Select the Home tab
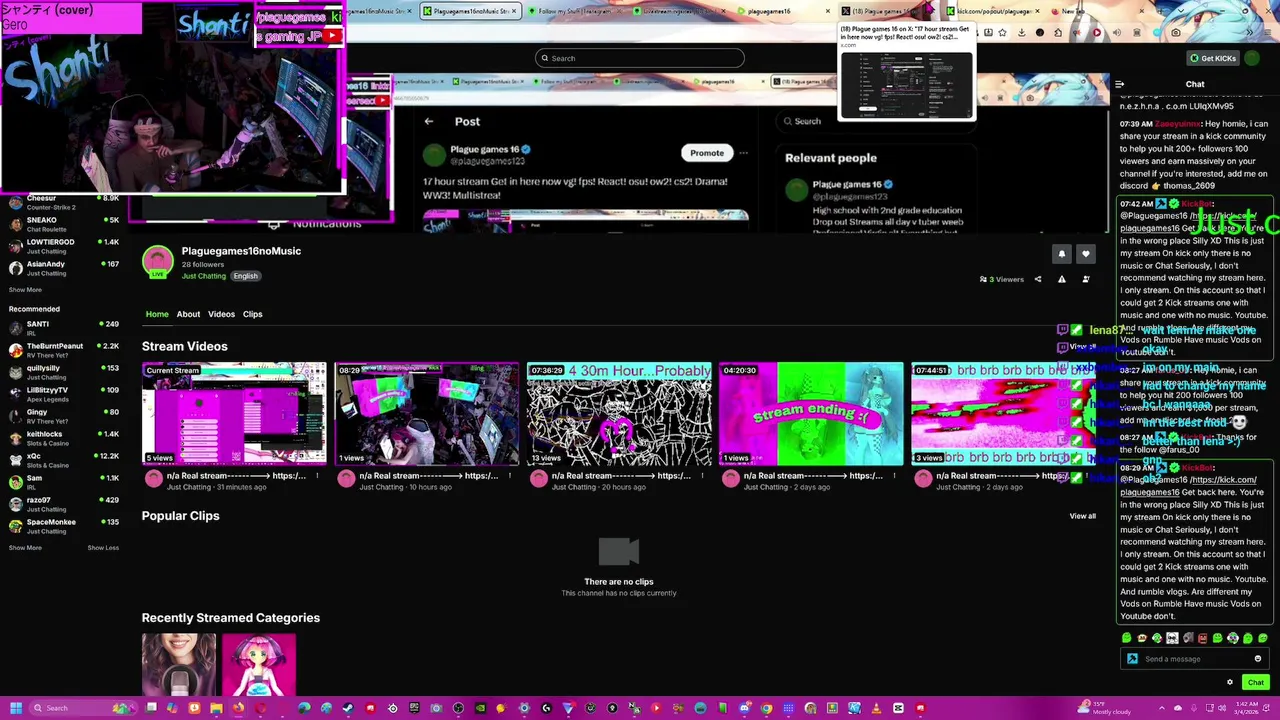Screen dimensions: 1280x720 coord(157,314)
